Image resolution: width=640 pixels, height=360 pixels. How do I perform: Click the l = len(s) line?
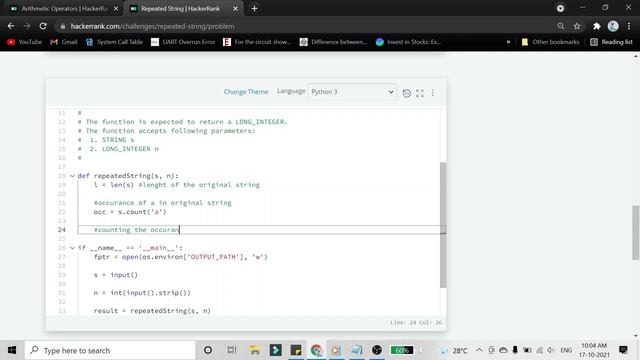[176, 185]
